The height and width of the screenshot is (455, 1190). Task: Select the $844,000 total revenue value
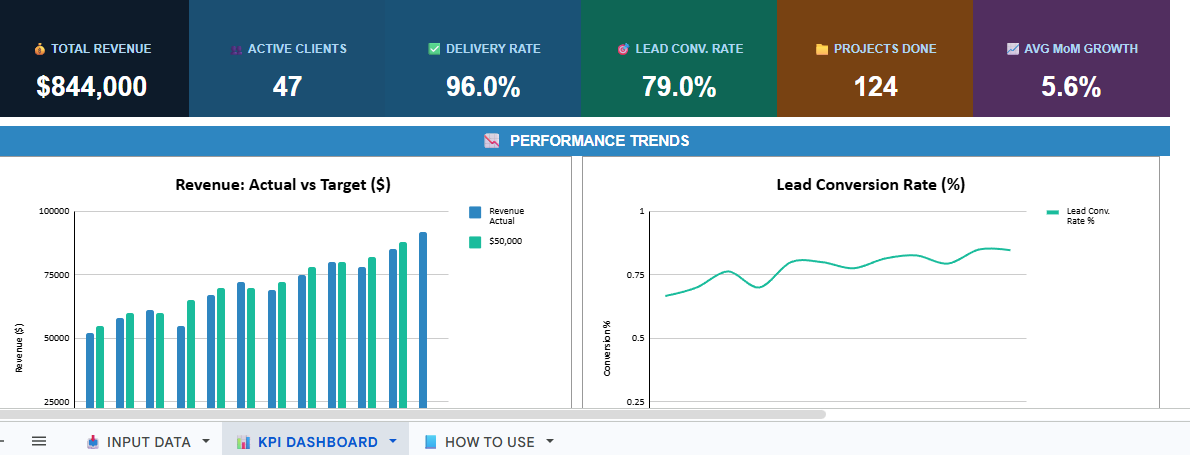click(x=92, y=87)
